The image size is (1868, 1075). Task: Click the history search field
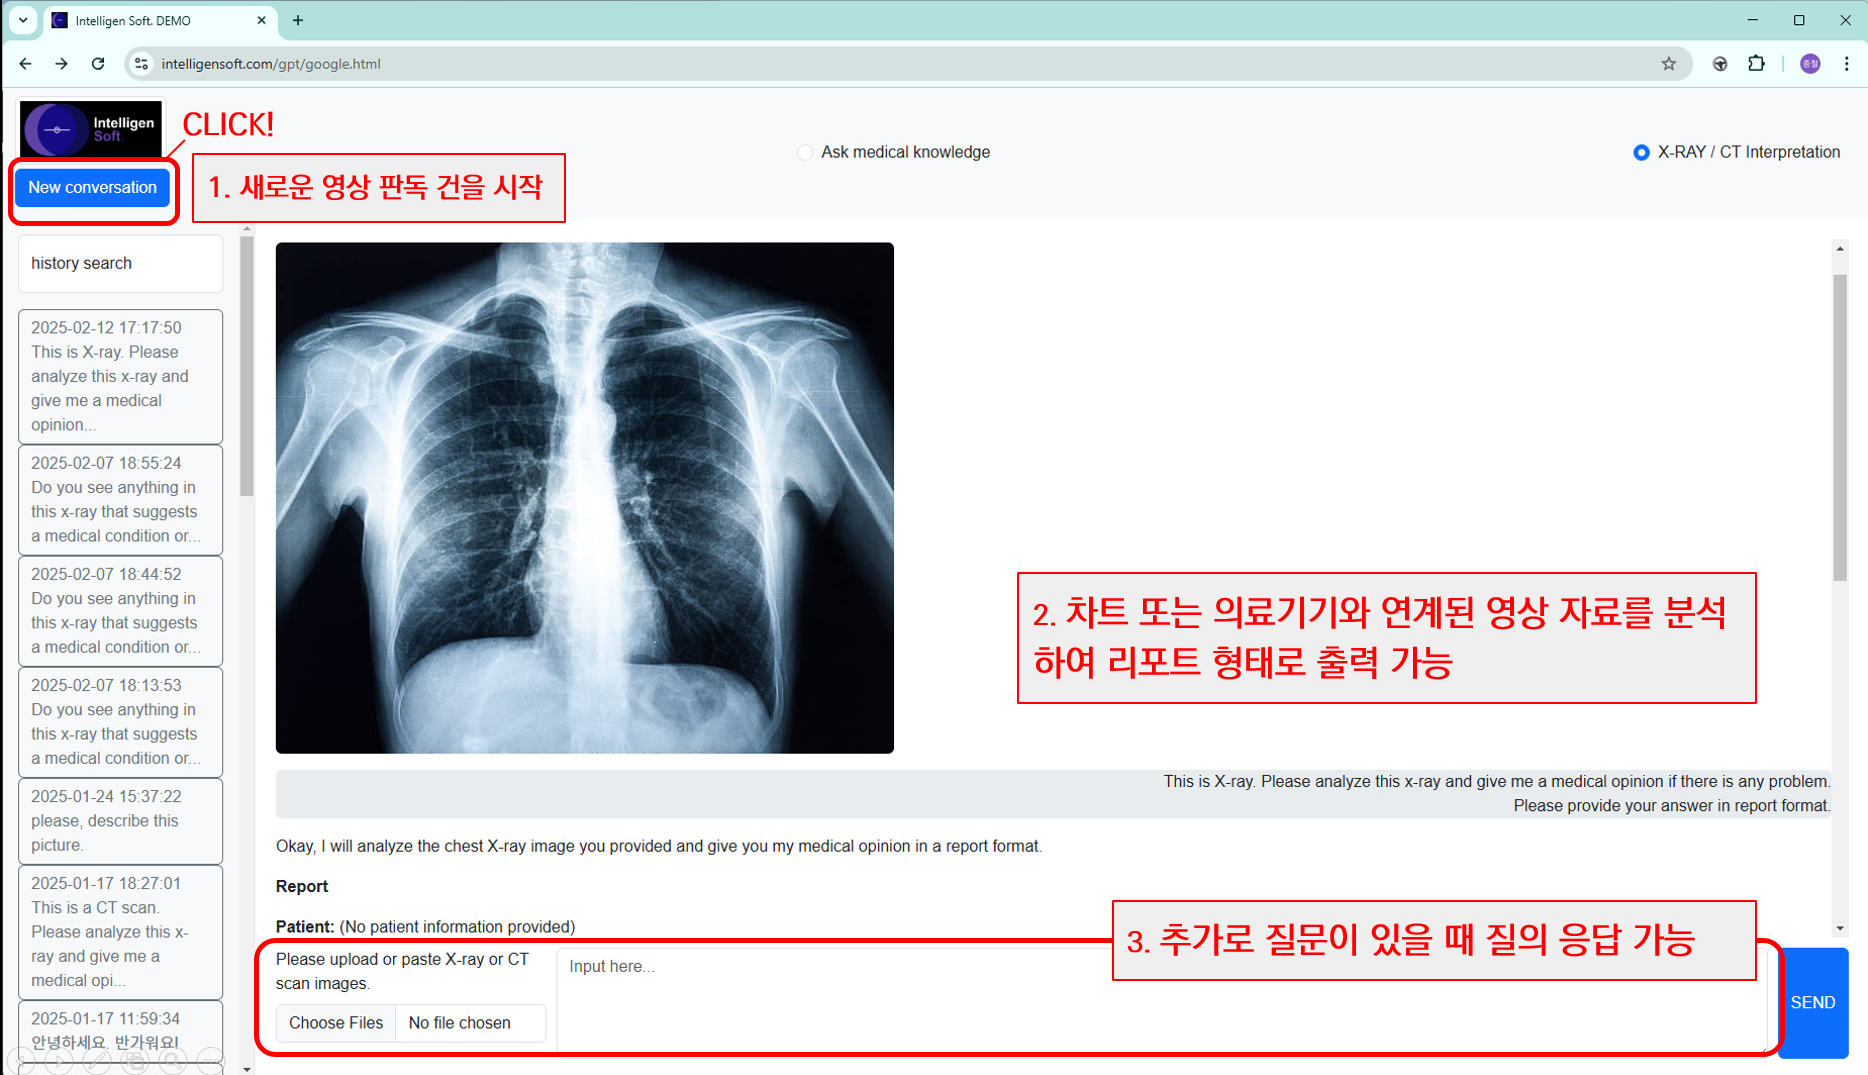120,263
